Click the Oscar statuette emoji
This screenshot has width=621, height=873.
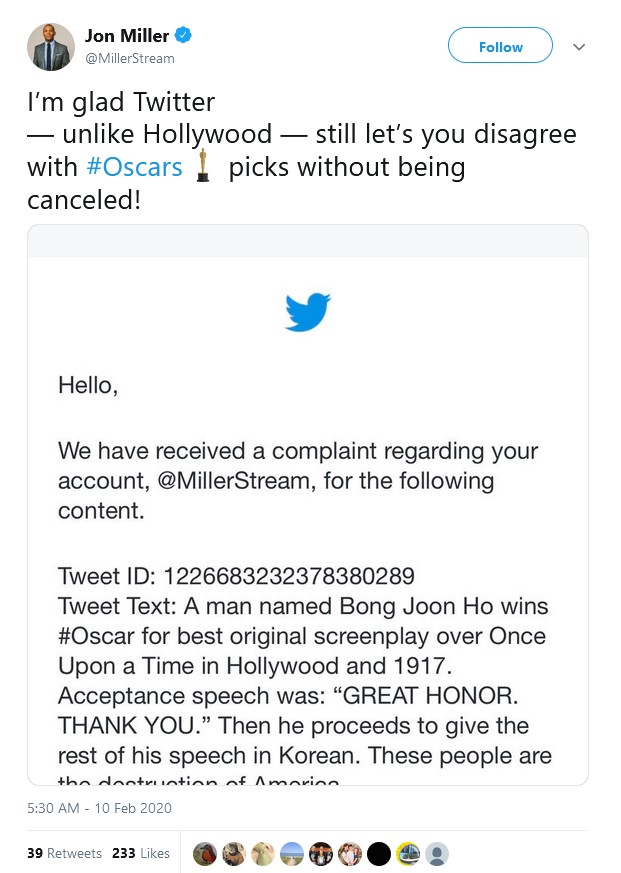point(203,165)
